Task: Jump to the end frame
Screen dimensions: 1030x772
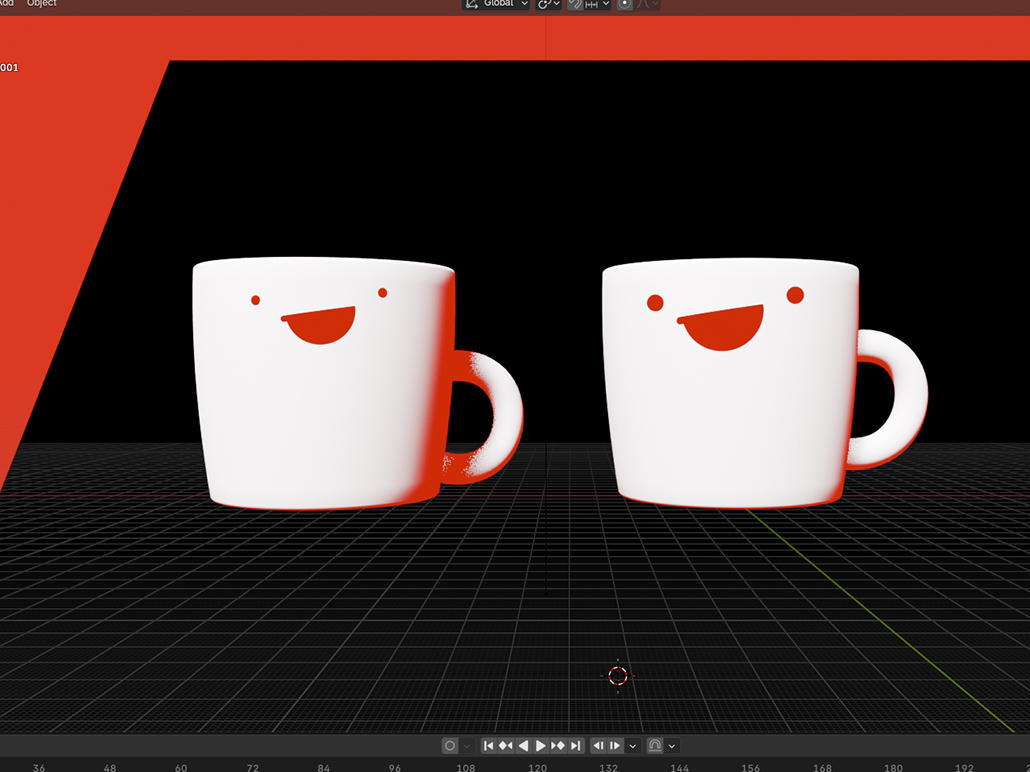Action: (x=576, y=746)
